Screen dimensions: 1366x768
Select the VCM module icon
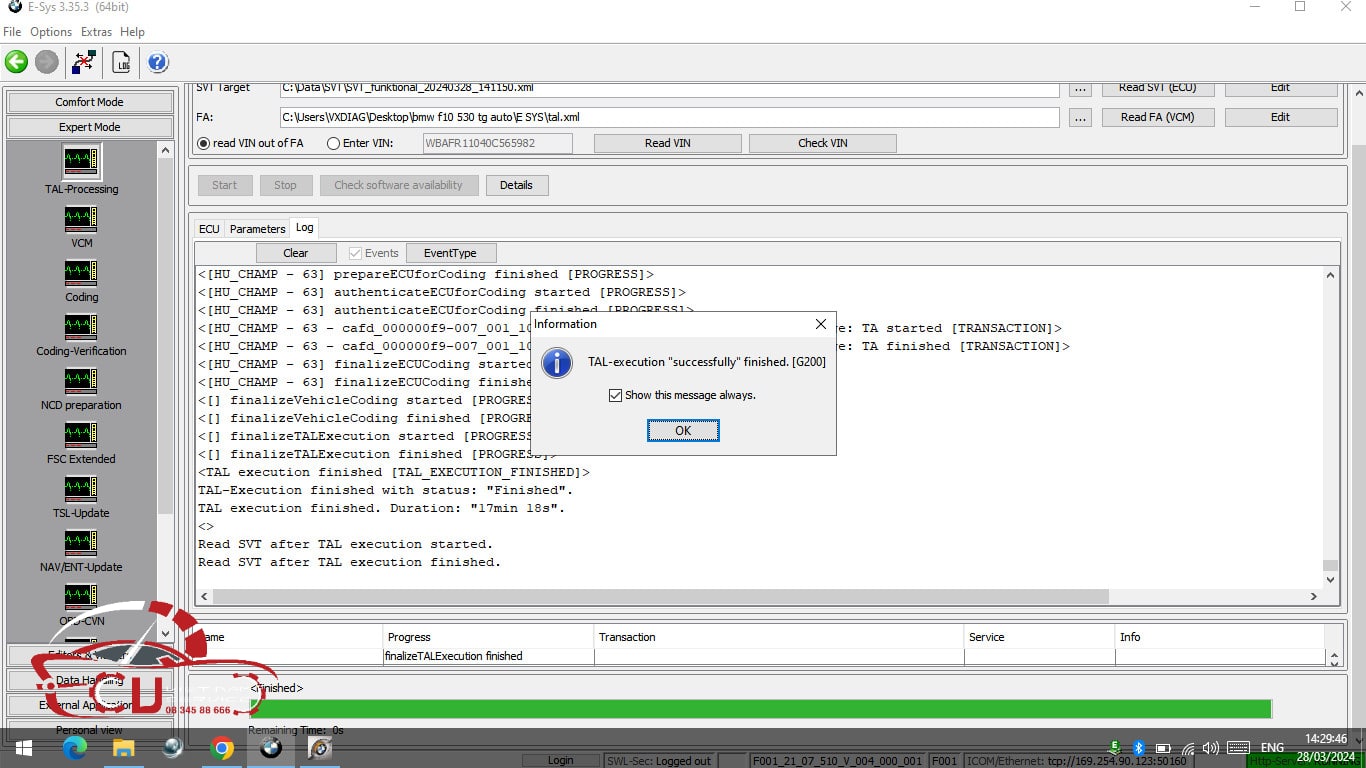click(x=81, y=217)
